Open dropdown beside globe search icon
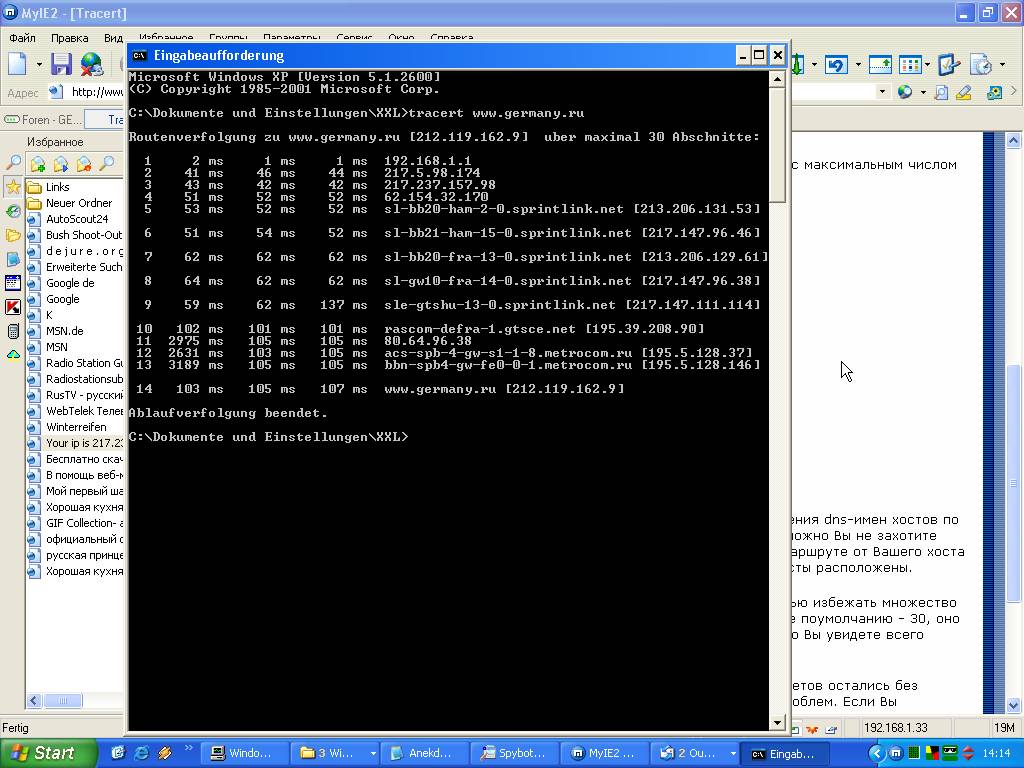Screen dimensions: 1024x768 pyautogui.click(x=923, y=93)
